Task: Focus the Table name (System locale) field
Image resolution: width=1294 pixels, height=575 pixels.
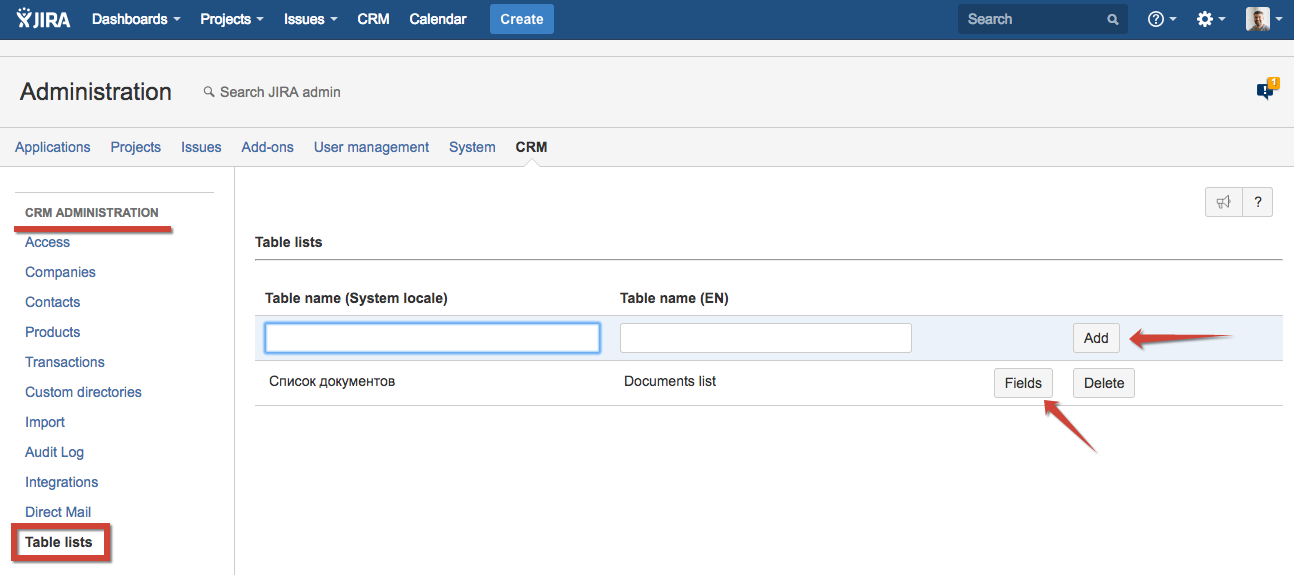Action: click(432, 338)
